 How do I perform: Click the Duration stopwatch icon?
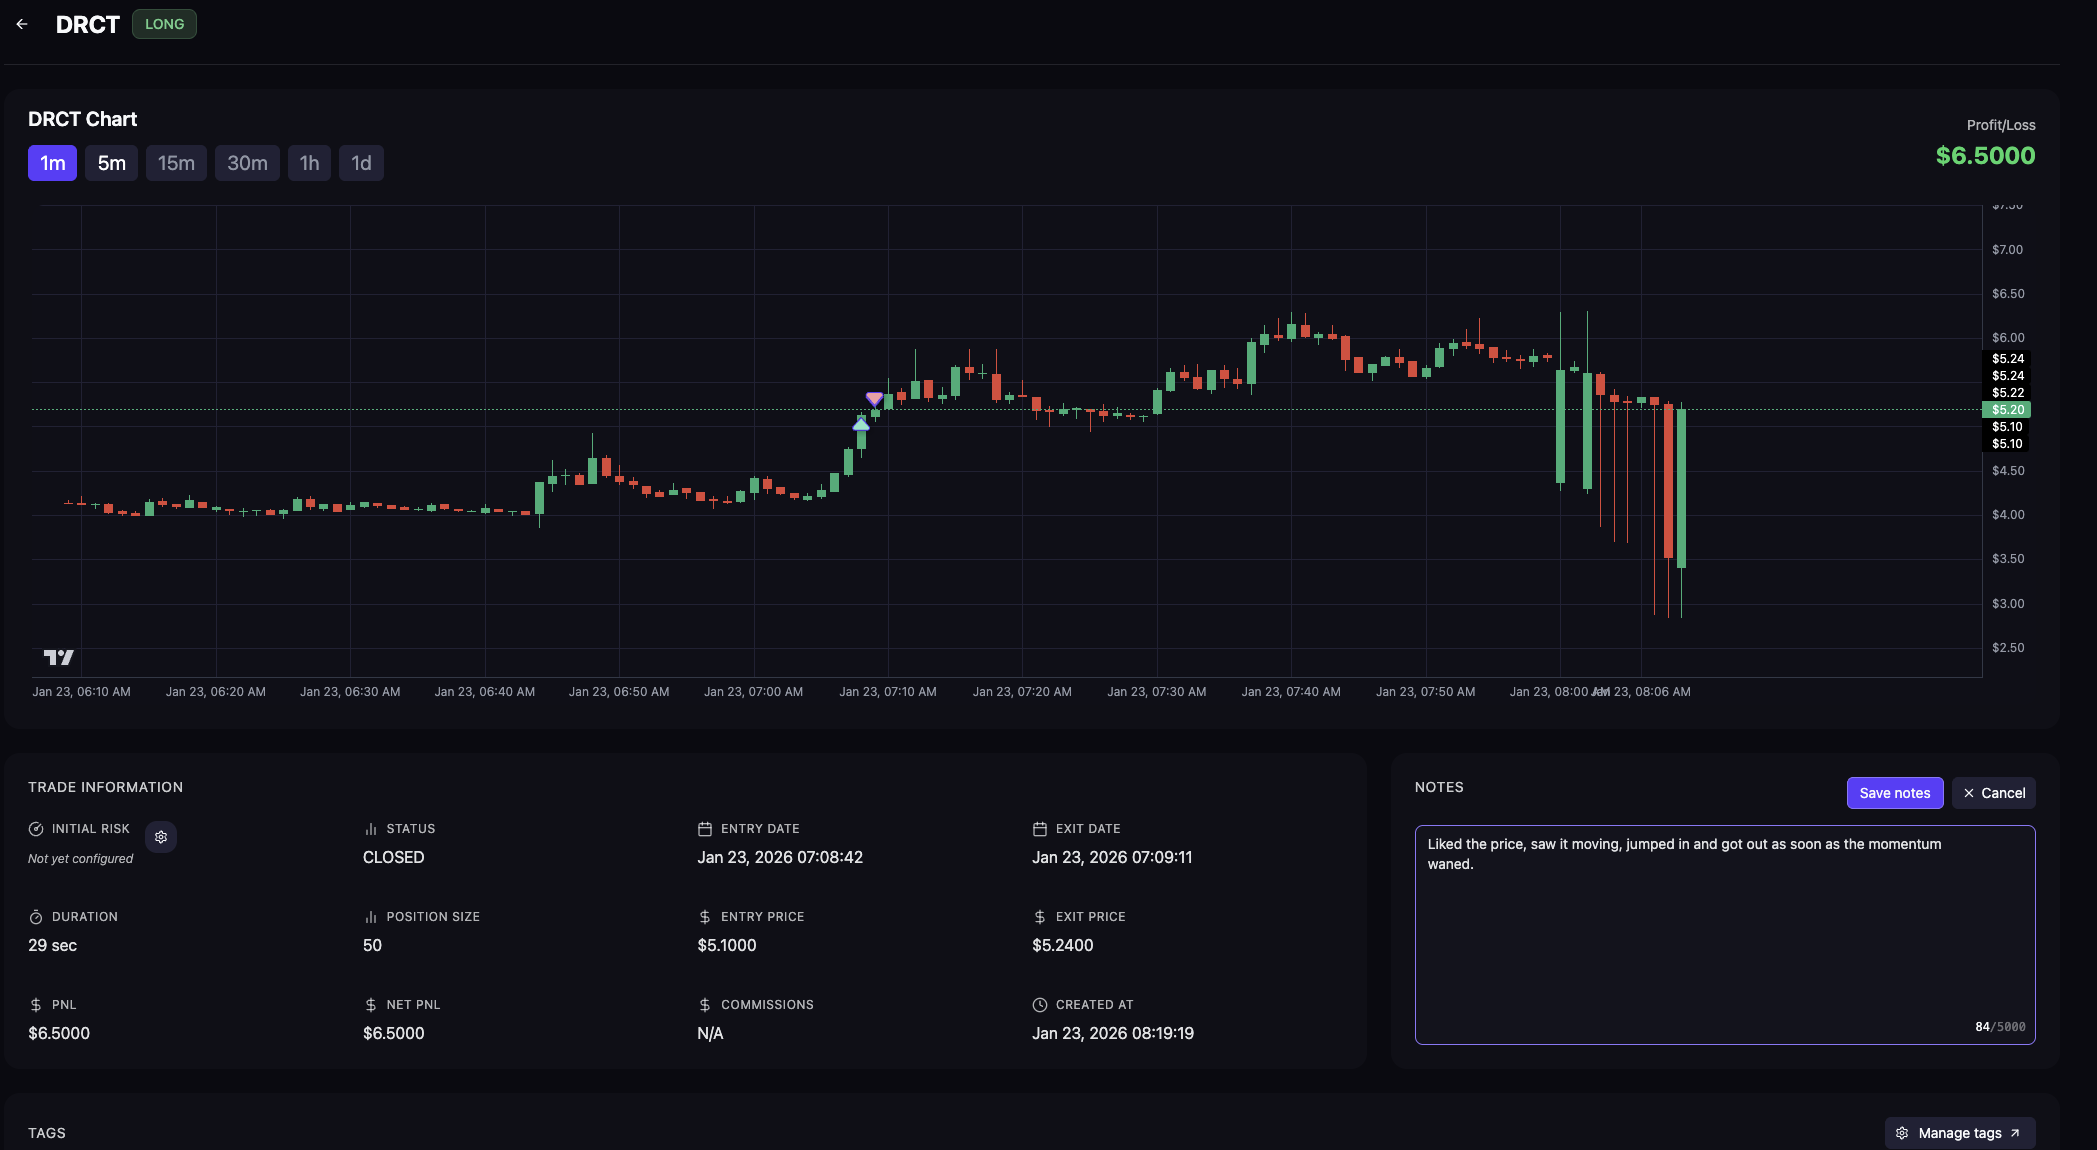click(x=36, y=917)
